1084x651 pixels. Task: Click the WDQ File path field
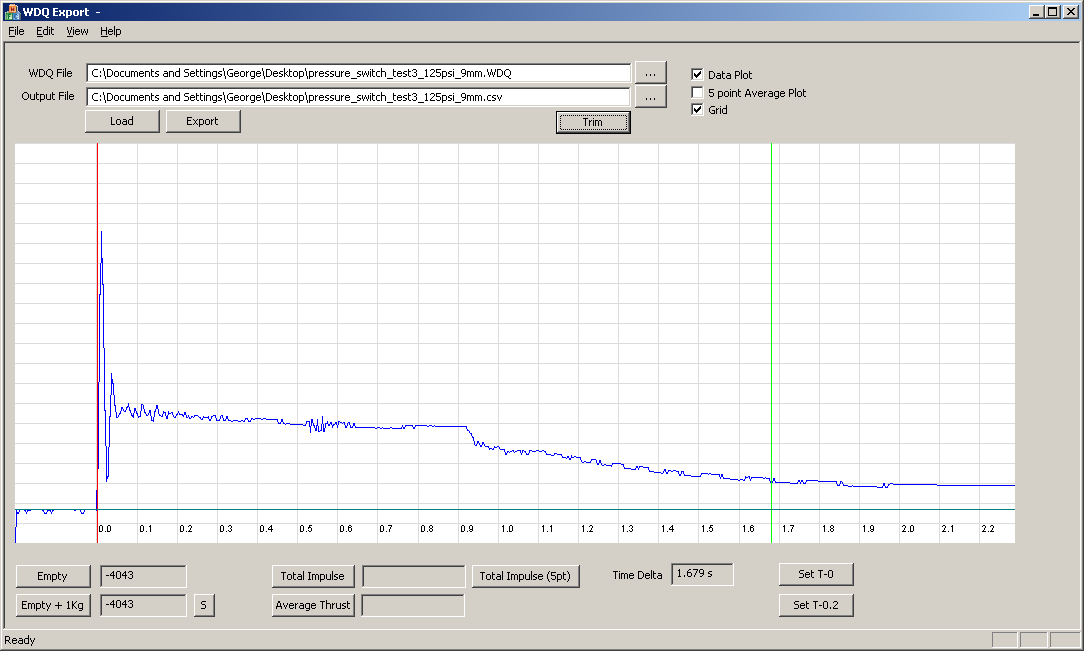(359, 73)
